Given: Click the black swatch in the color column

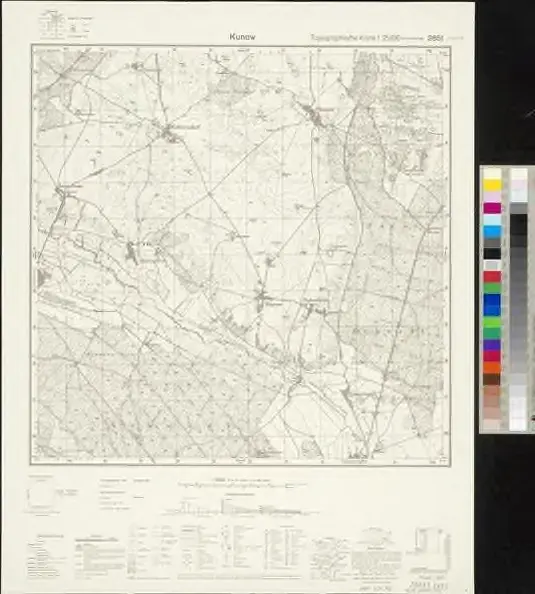Looking at the screenshot, I should [492, 253].
